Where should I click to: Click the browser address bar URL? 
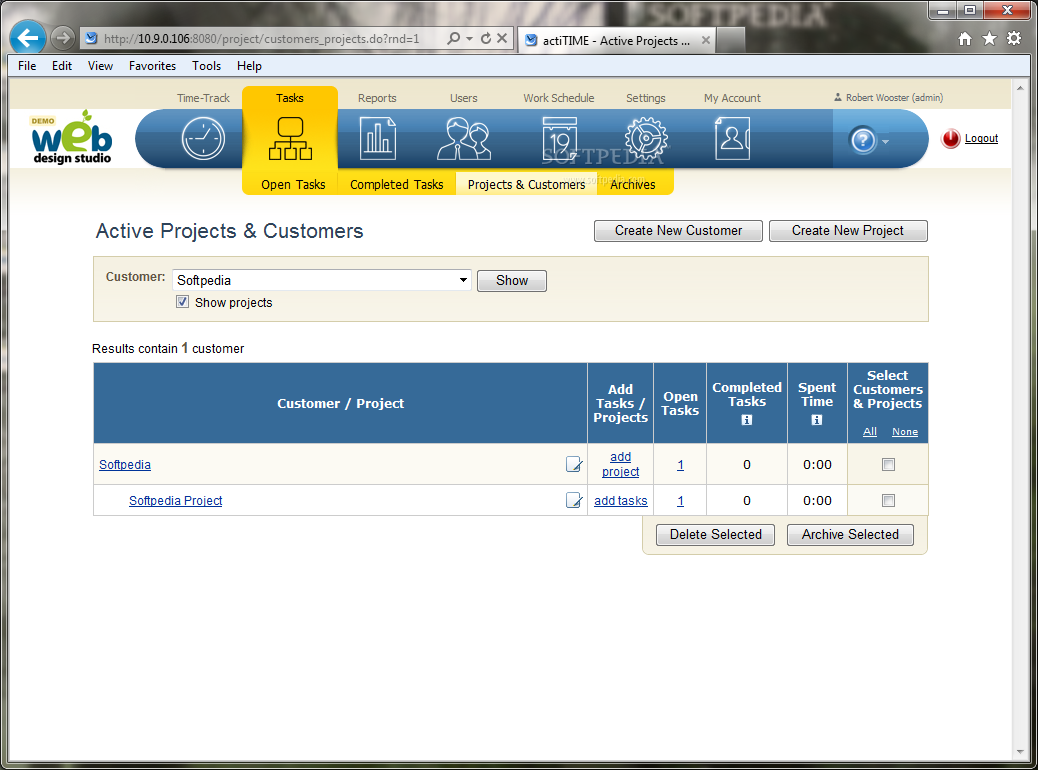[261, 38]
